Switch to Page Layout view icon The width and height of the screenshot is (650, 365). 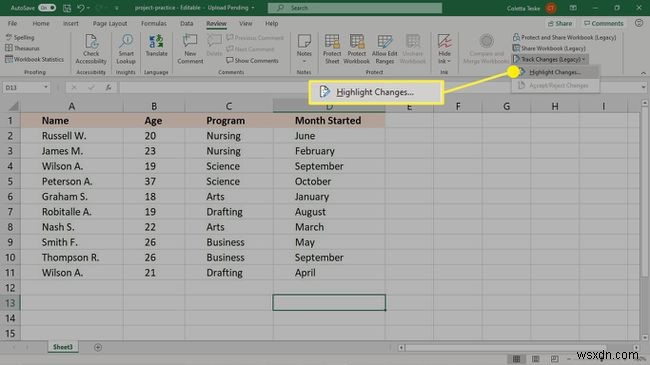coord(536,359)
